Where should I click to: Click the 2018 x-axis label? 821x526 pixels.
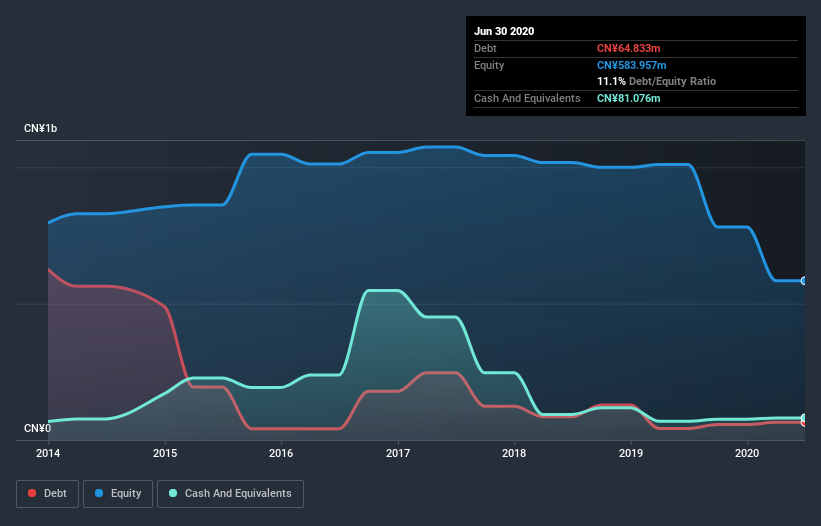point(514,453)
